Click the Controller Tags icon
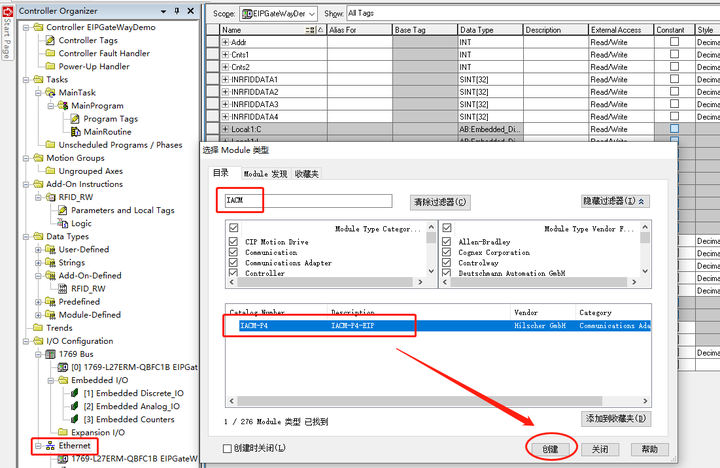 pyautogui.click(x=51, y=40)
